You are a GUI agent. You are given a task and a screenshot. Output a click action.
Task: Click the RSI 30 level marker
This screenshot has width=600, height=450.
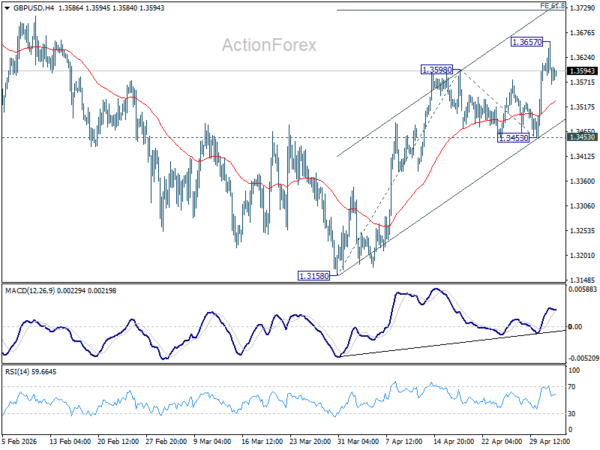coord(571,414)
